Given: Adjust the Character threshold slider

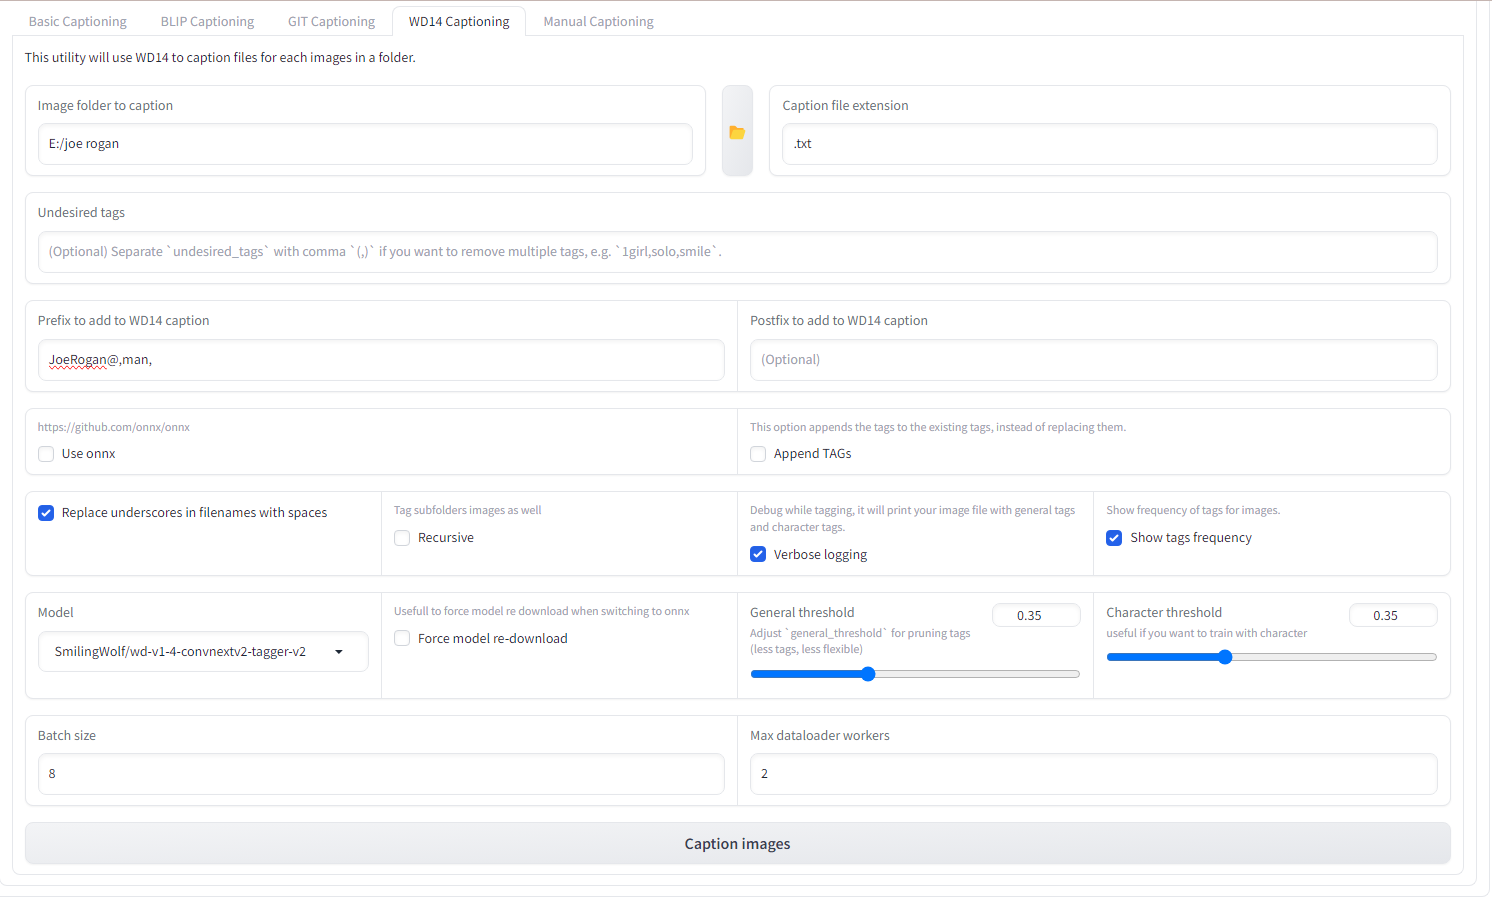Looking at the screenshot, I should coord(1271,657).
